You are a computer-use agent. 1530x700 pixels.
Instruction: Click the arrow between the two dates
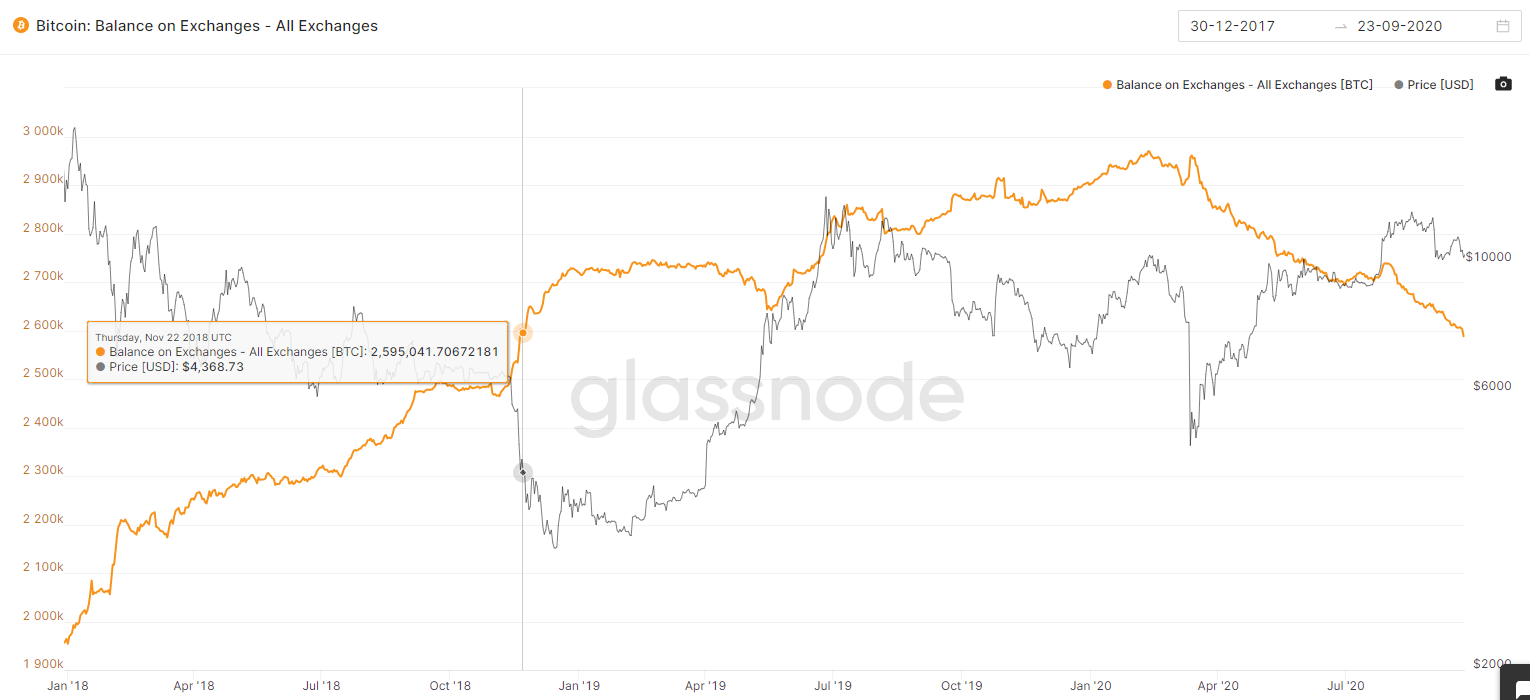tap(1341, 27)
